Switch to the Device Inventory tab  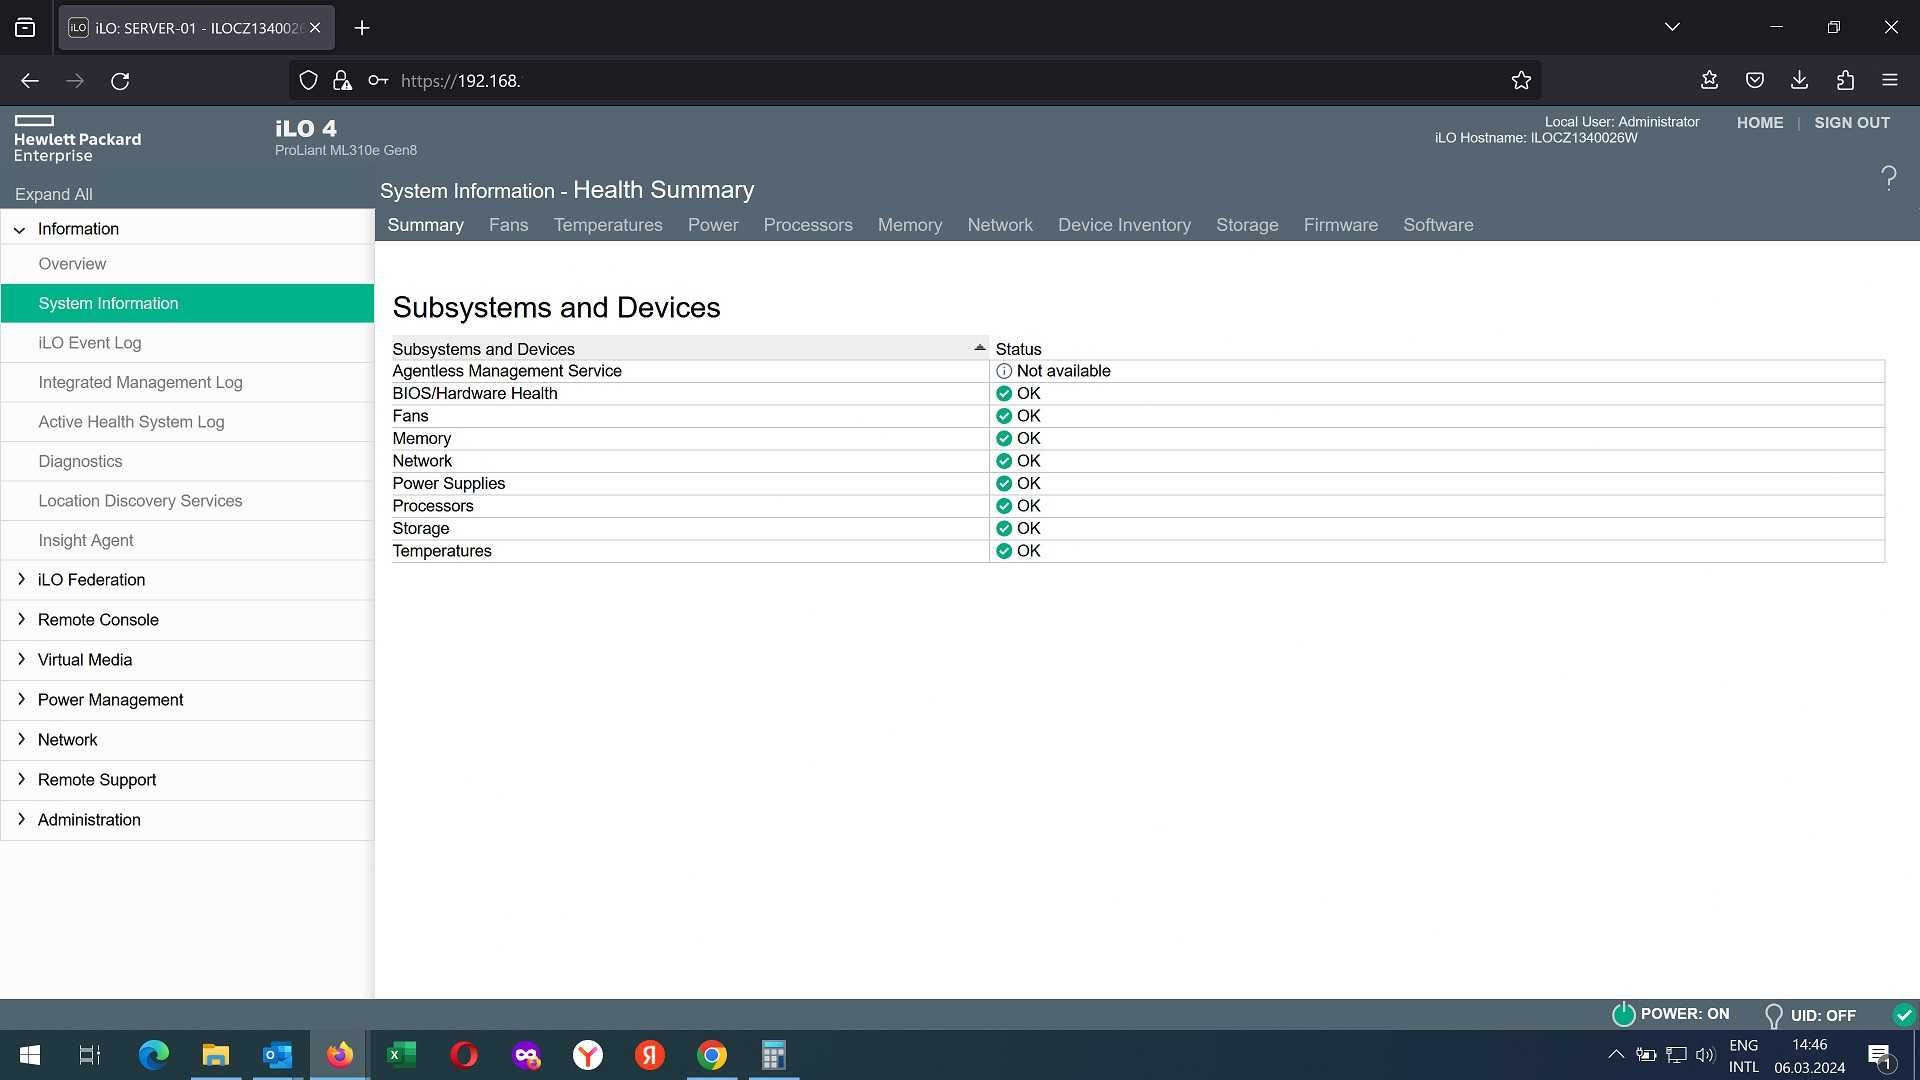tap(1124, 225)
